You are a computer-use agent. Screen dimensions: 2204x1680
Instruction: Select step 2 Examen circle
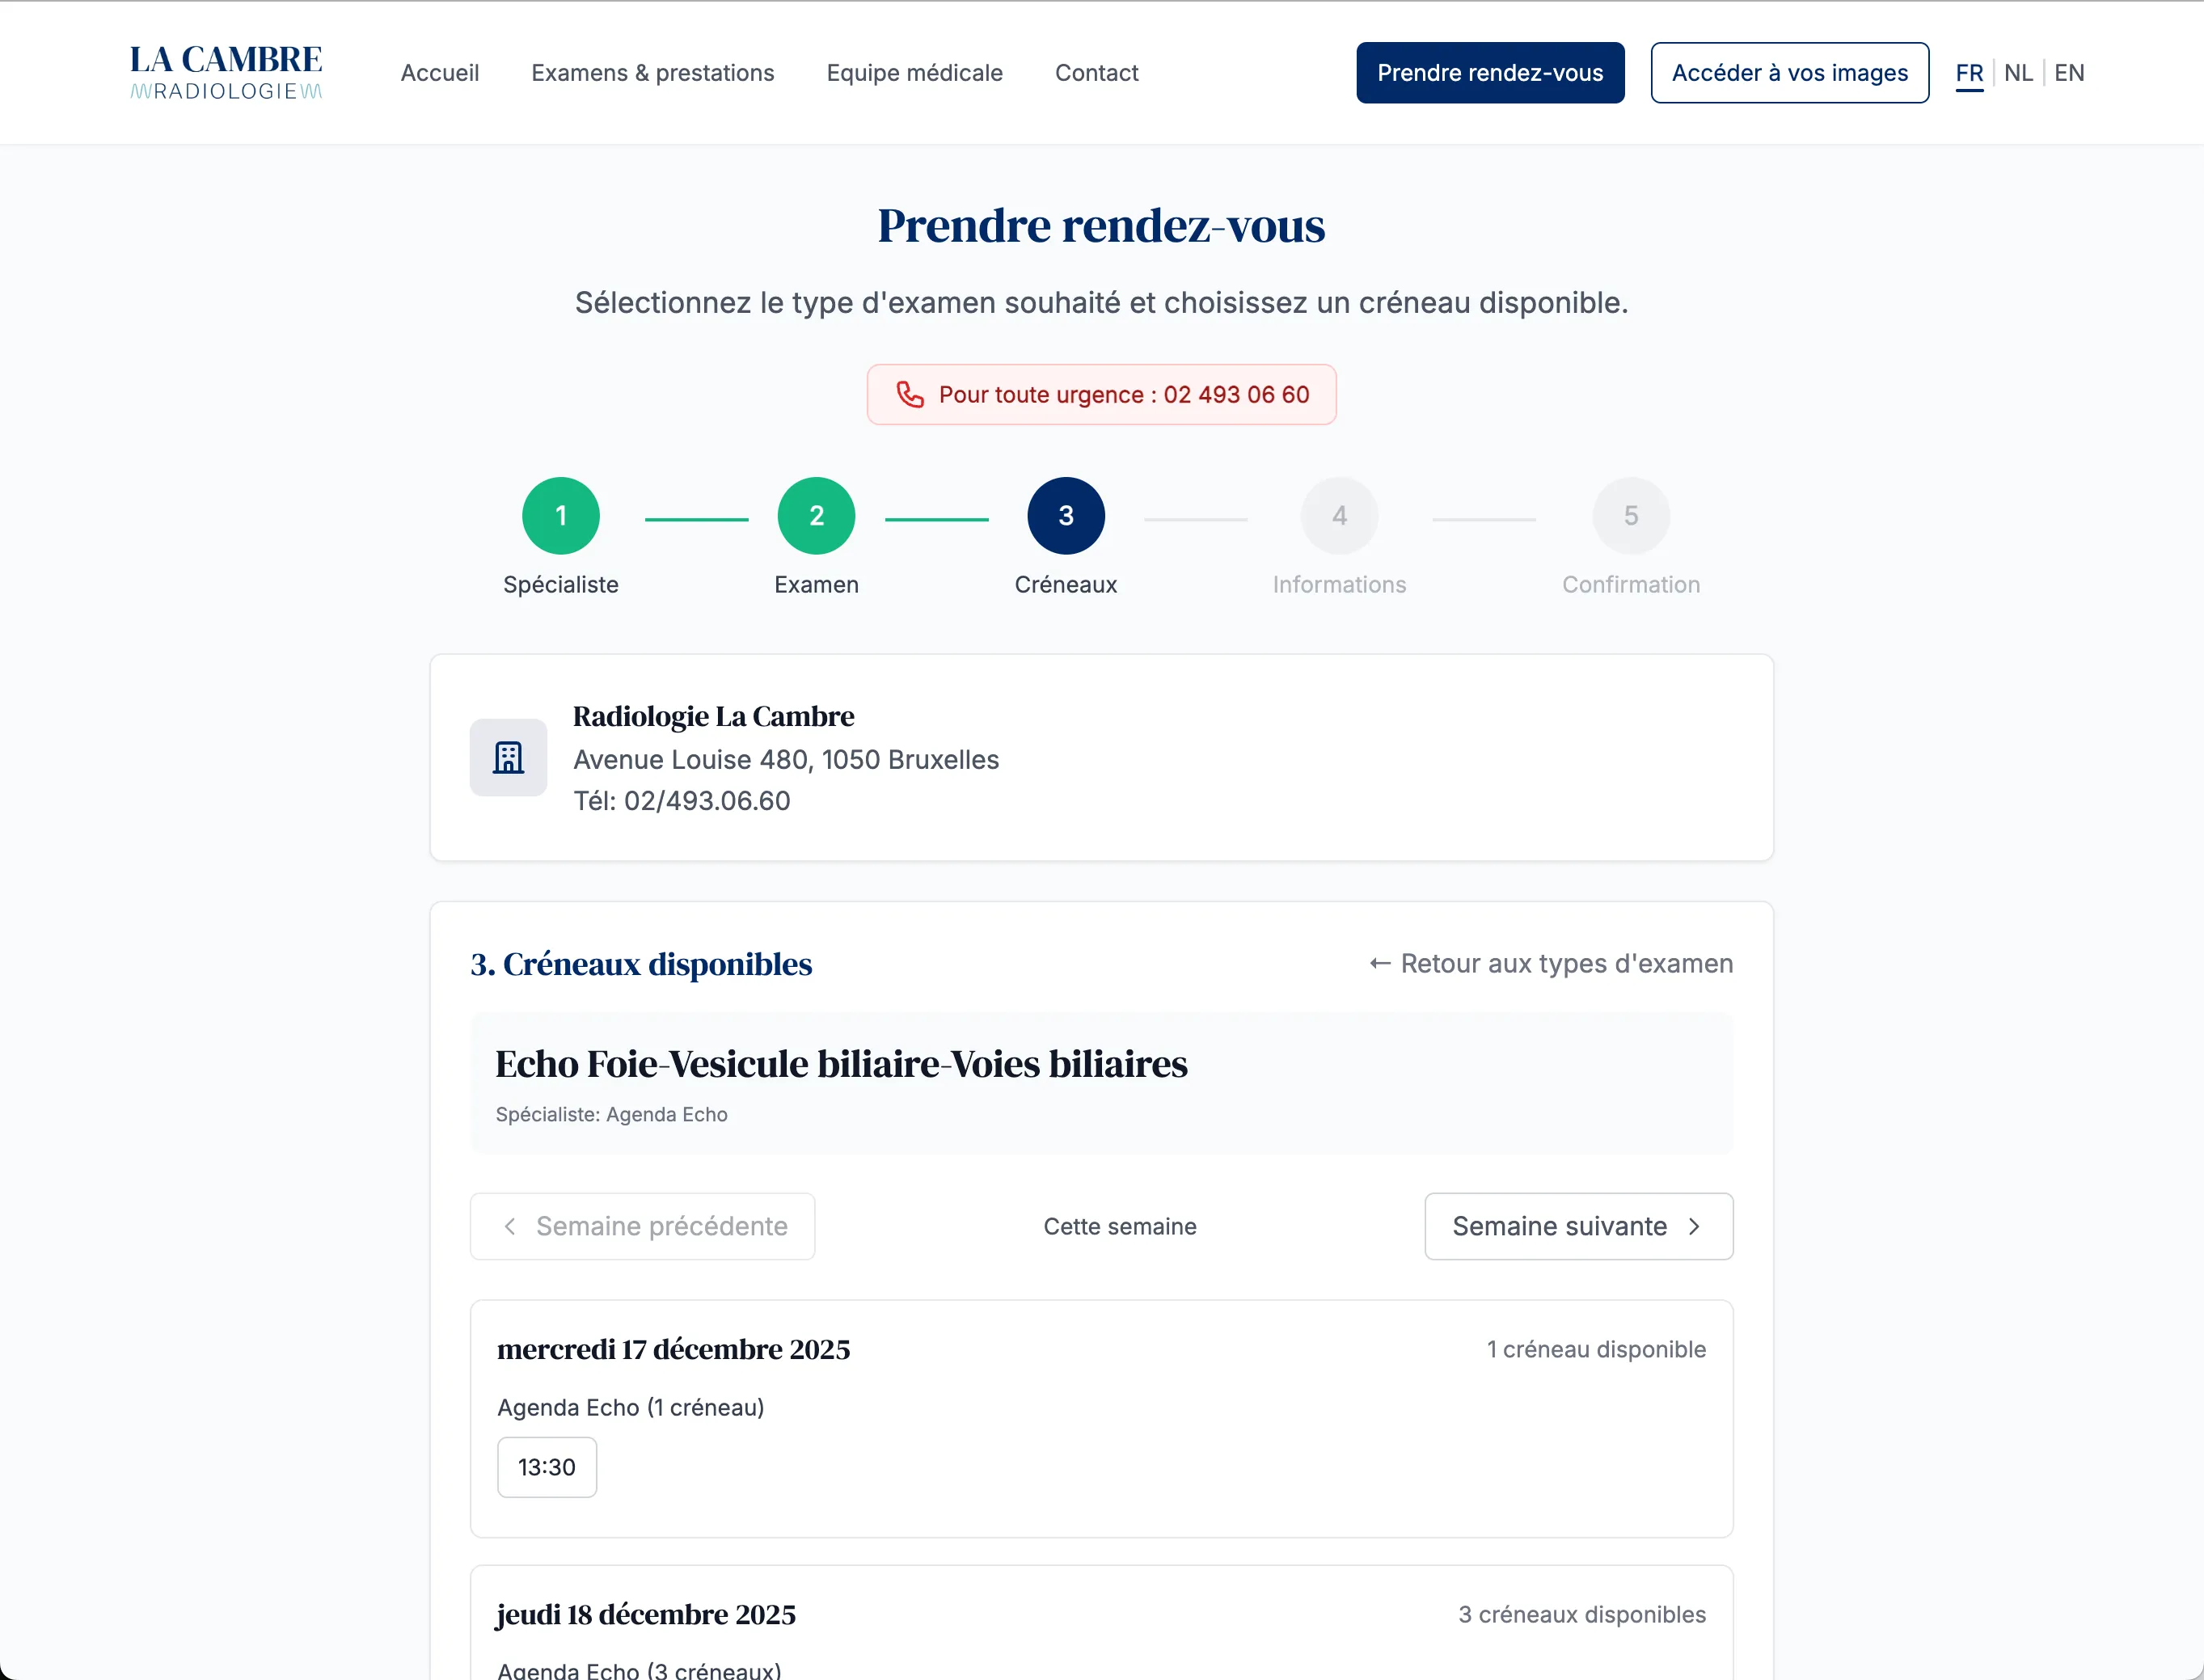[816, 515]
